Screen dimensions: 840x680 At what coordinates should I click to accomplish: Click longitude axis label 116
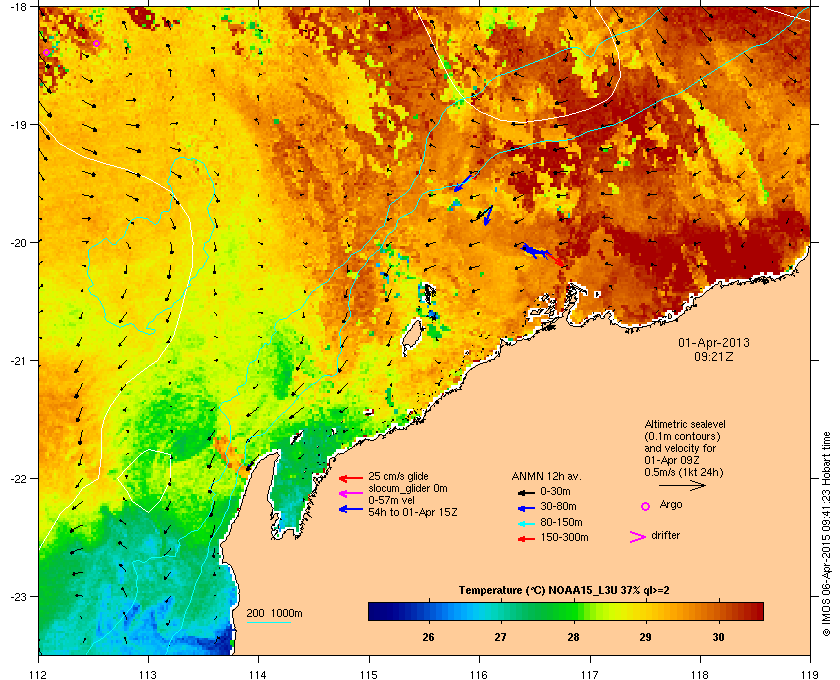click(x=479, y=675)
